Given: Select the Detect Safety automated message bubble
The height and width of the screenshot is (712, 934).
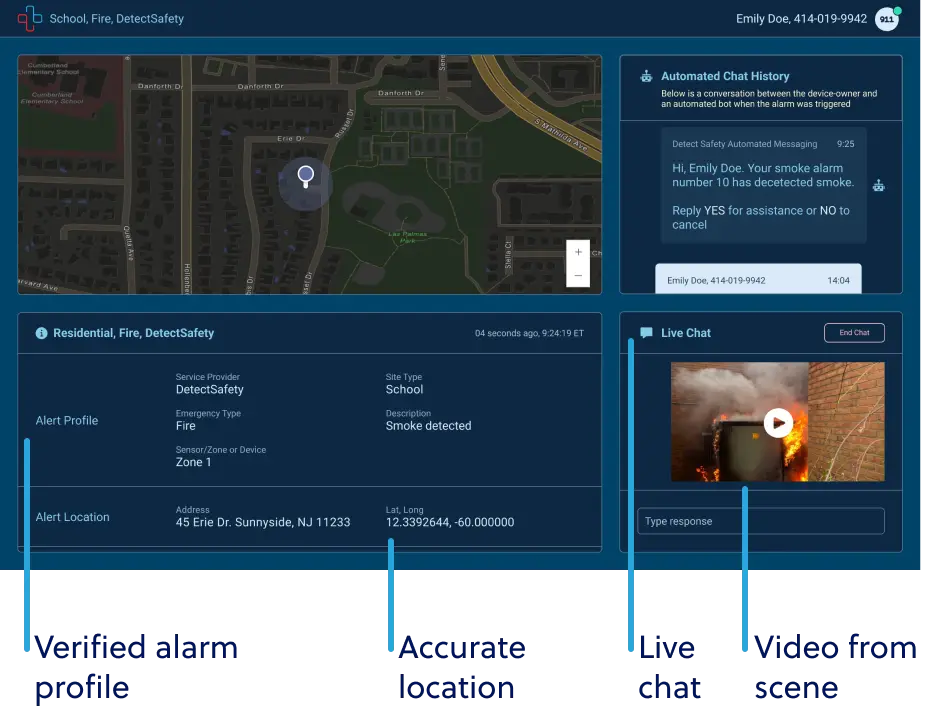Looking at the screenshot, I should 762,185.
